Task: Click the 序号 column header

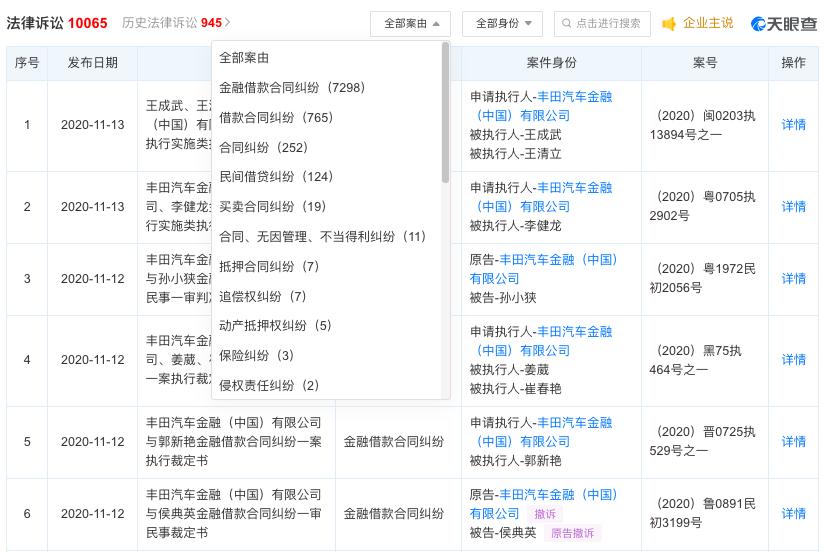Action: [27, 63]
